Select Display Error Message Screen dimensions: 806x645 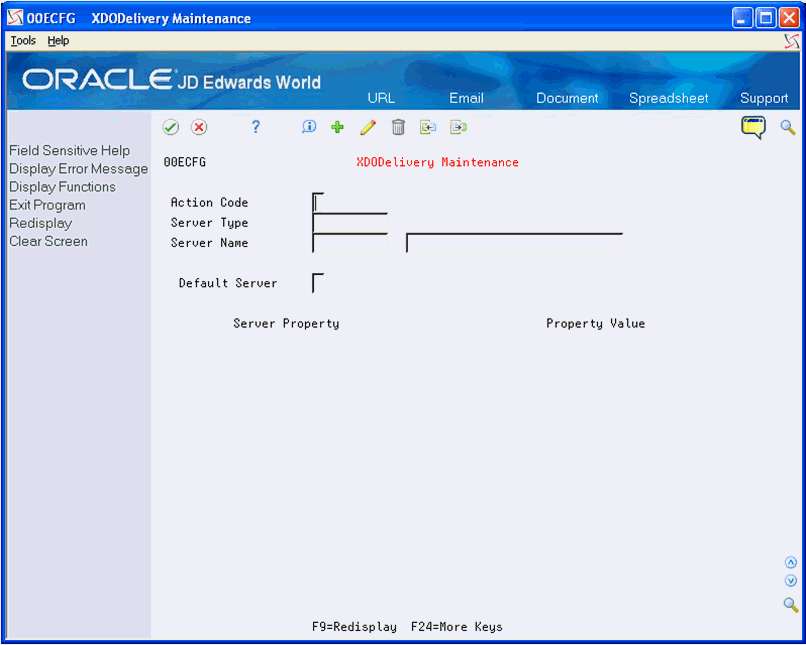78,169
